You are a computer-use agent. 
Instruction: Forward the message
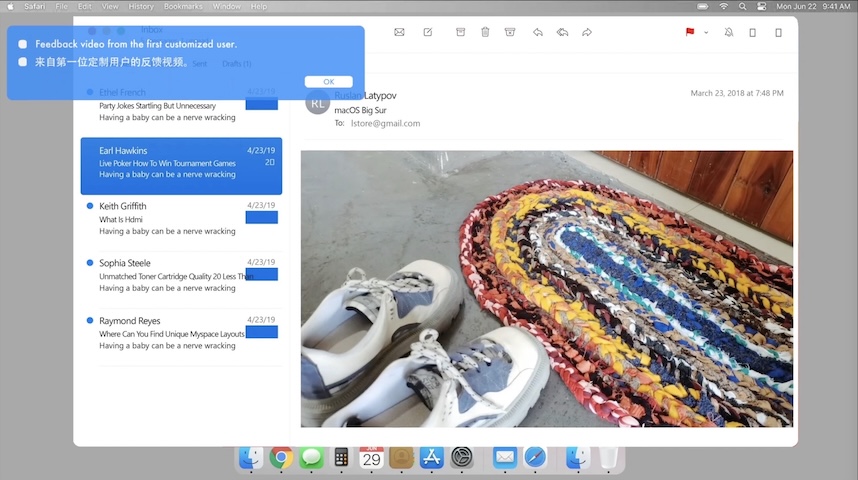[587, 32]
